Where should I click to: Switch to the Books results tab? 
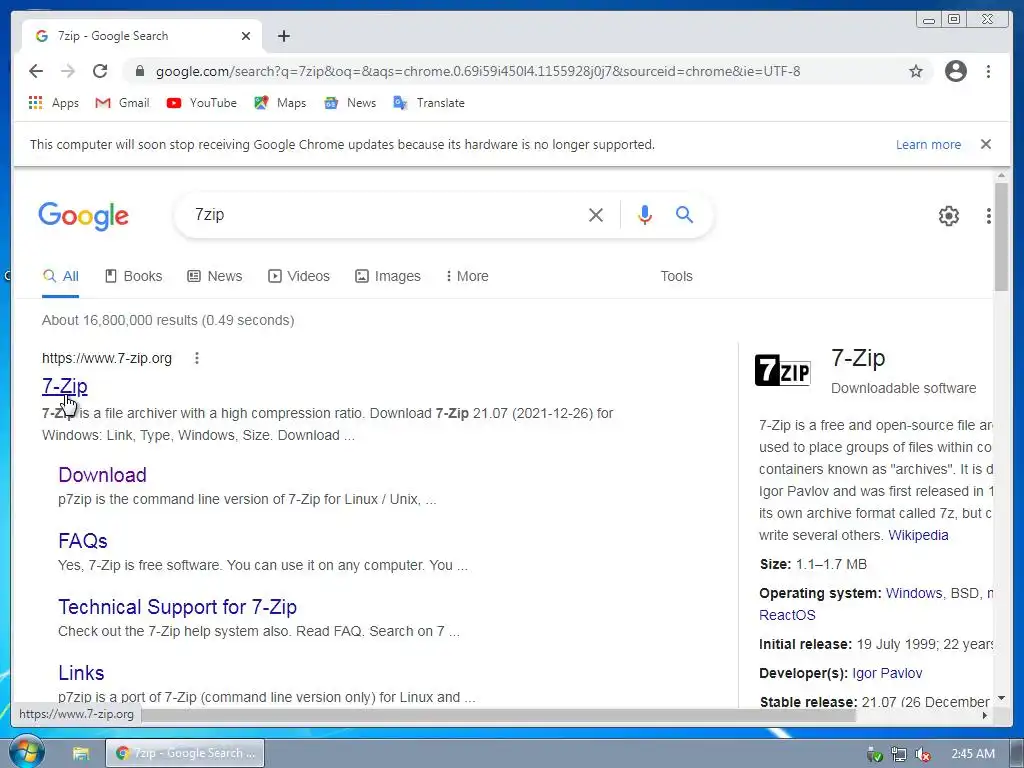133,276
